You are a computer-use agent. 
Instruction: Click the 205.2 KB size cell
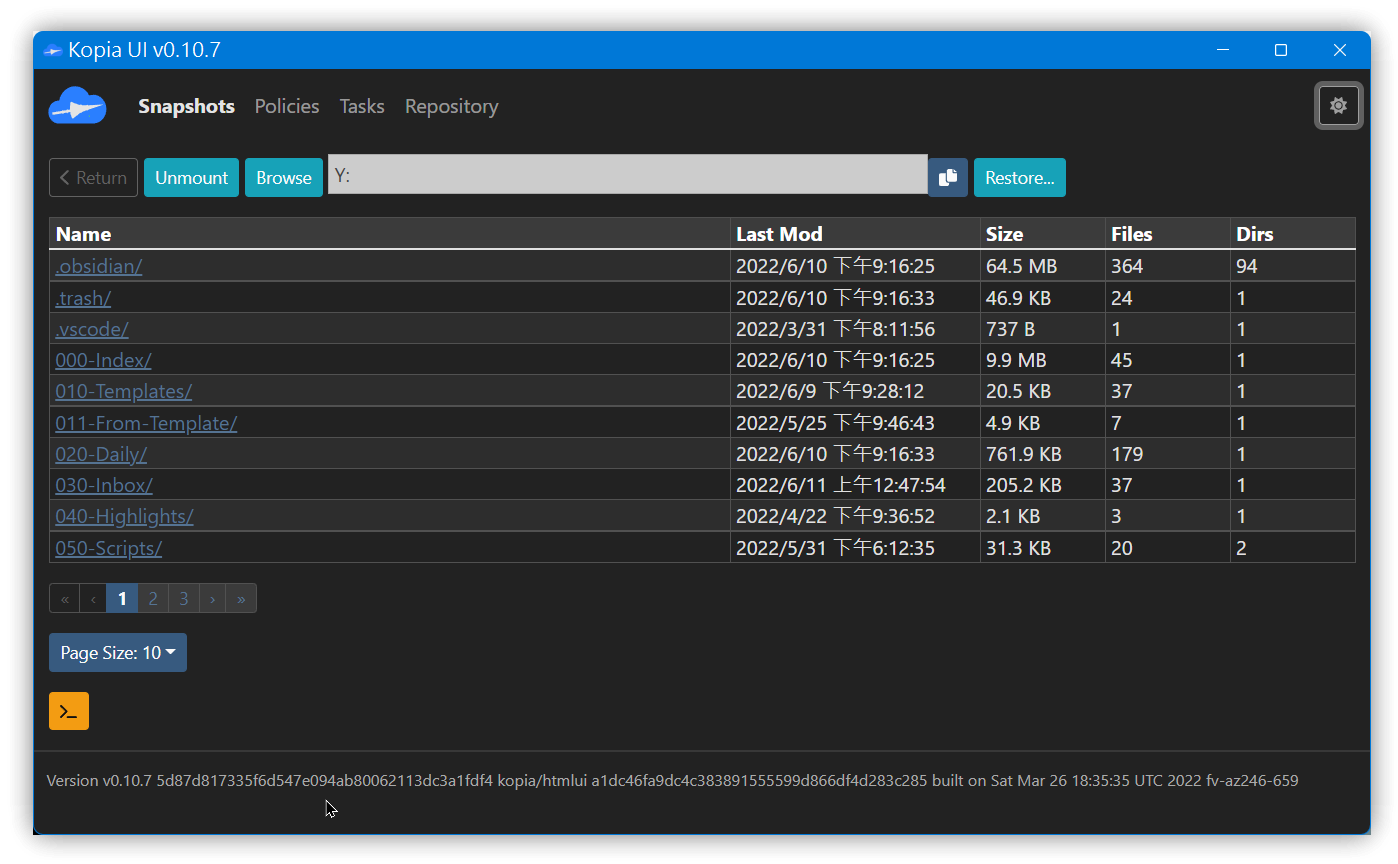tap(1043, 485)
